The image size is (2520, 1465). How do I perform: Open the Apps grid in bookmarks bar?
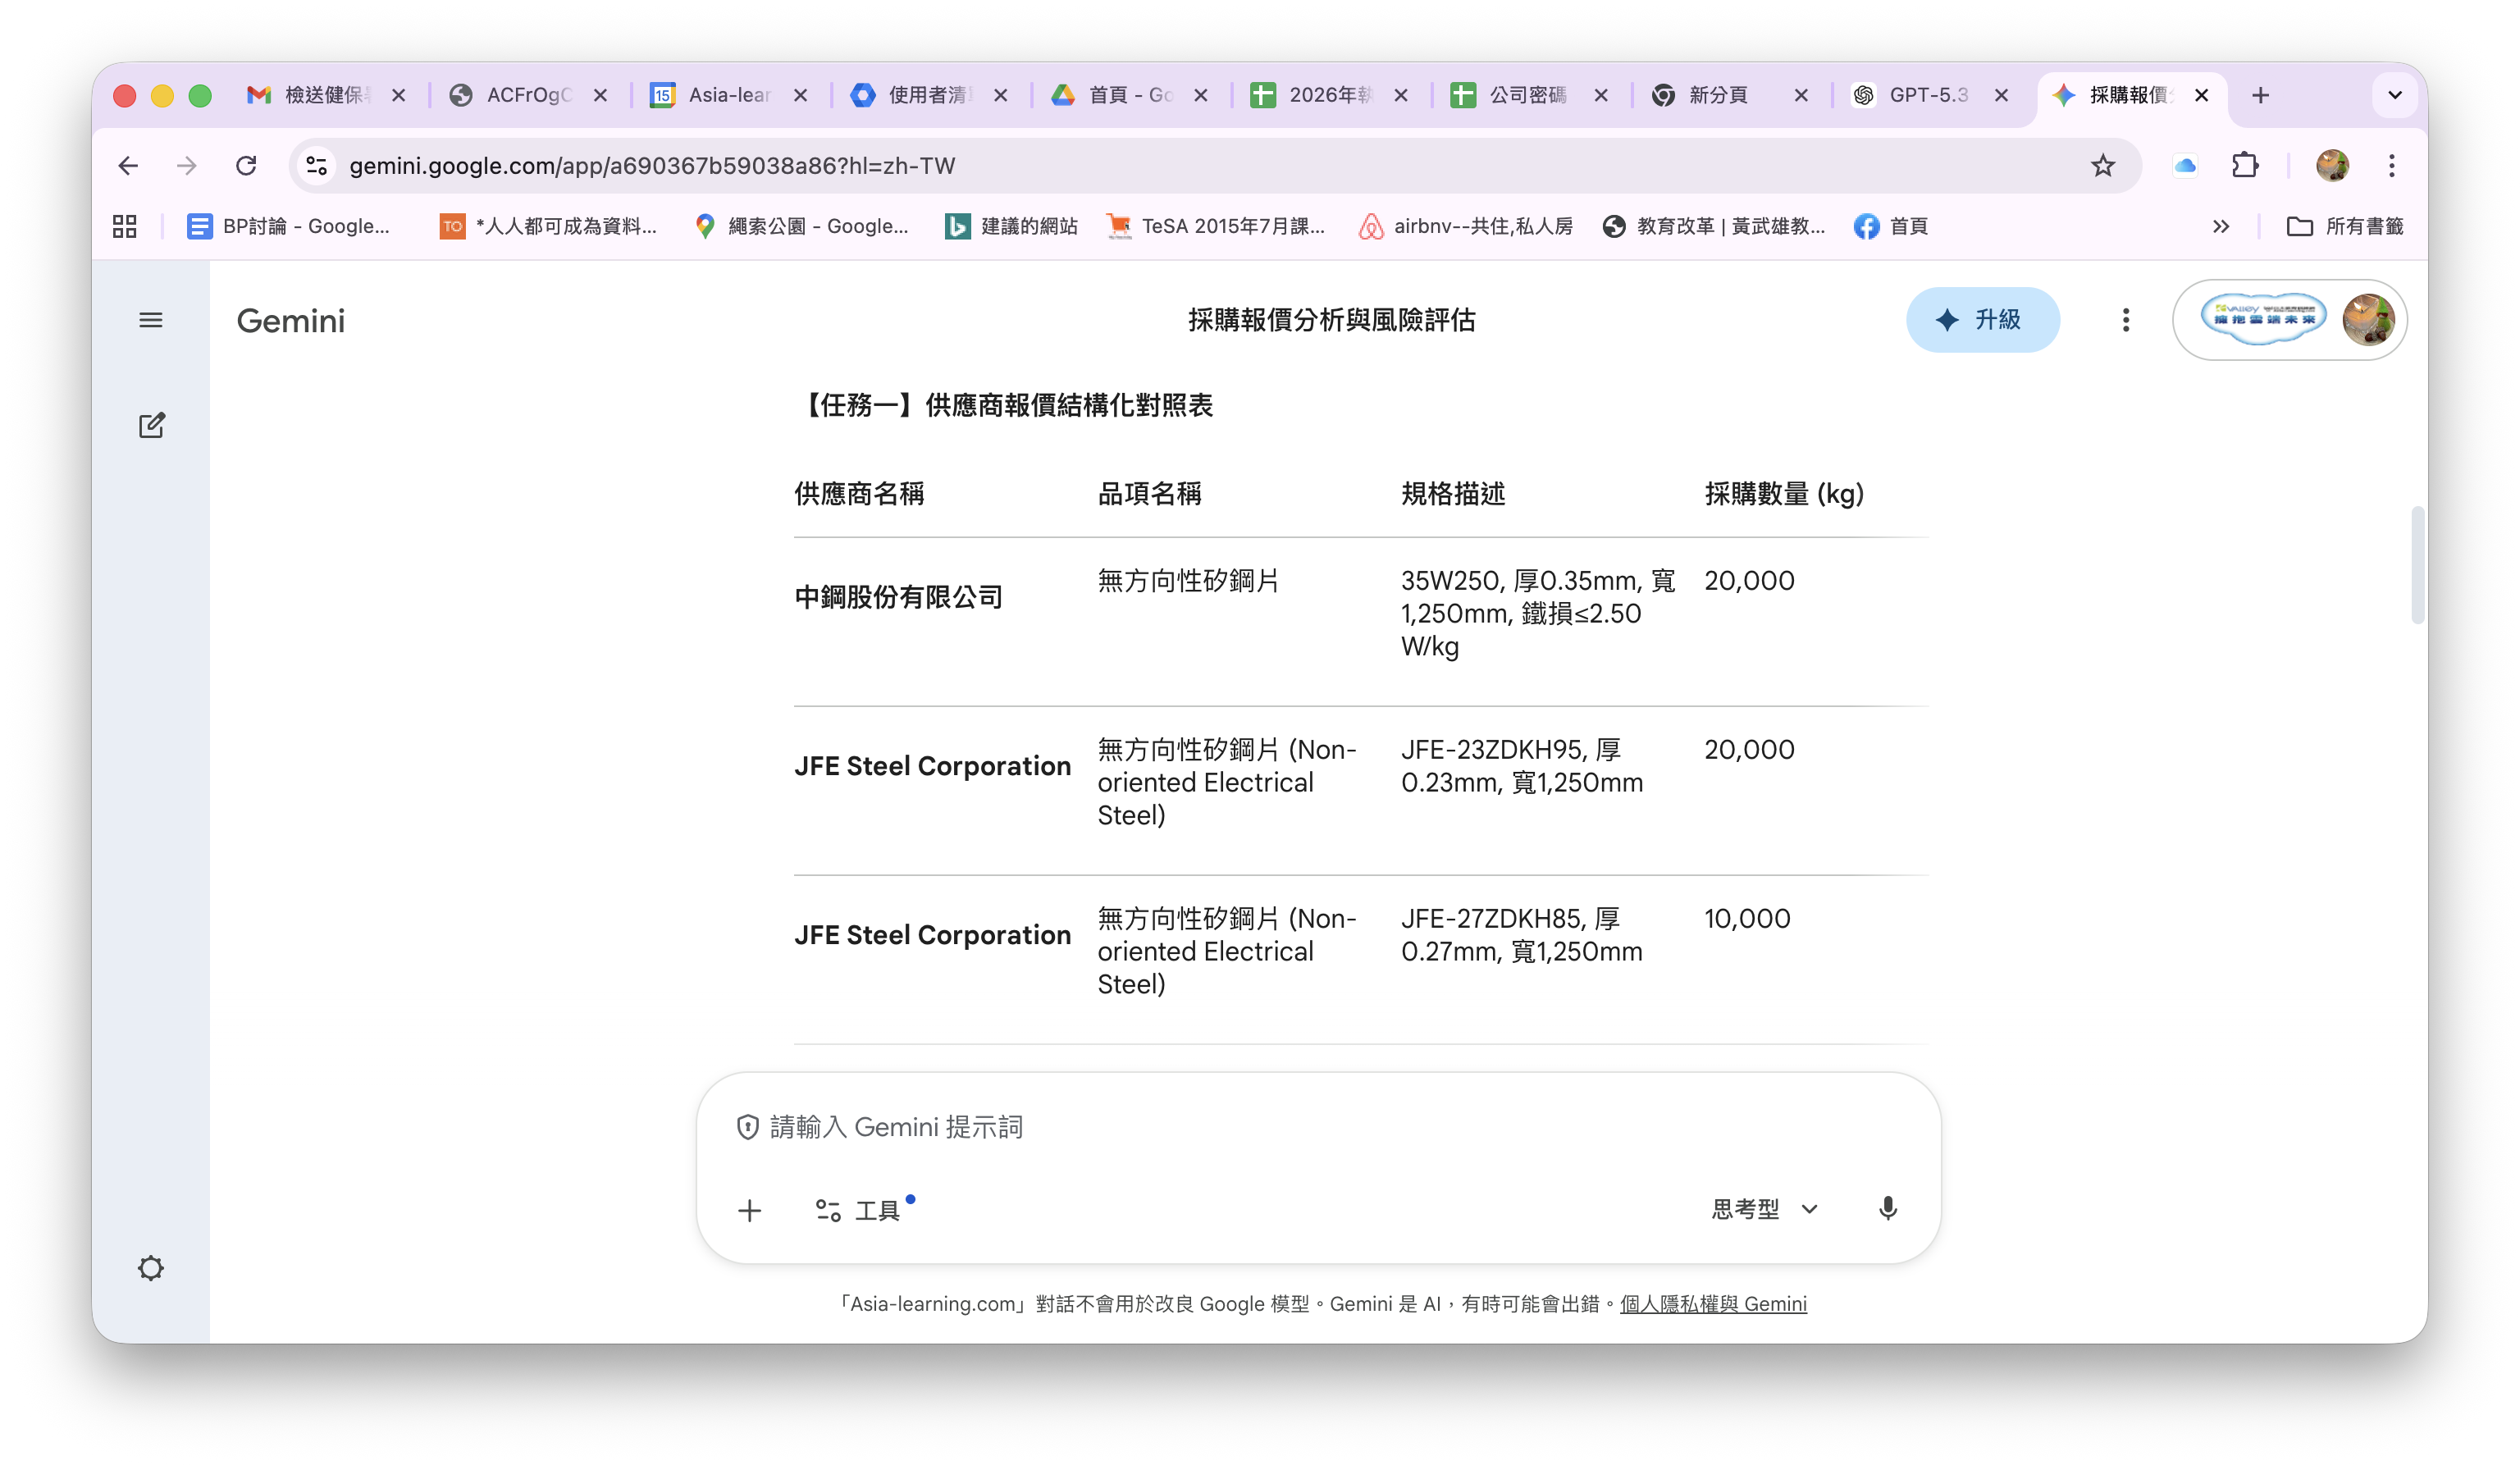(x=125, y=227)
